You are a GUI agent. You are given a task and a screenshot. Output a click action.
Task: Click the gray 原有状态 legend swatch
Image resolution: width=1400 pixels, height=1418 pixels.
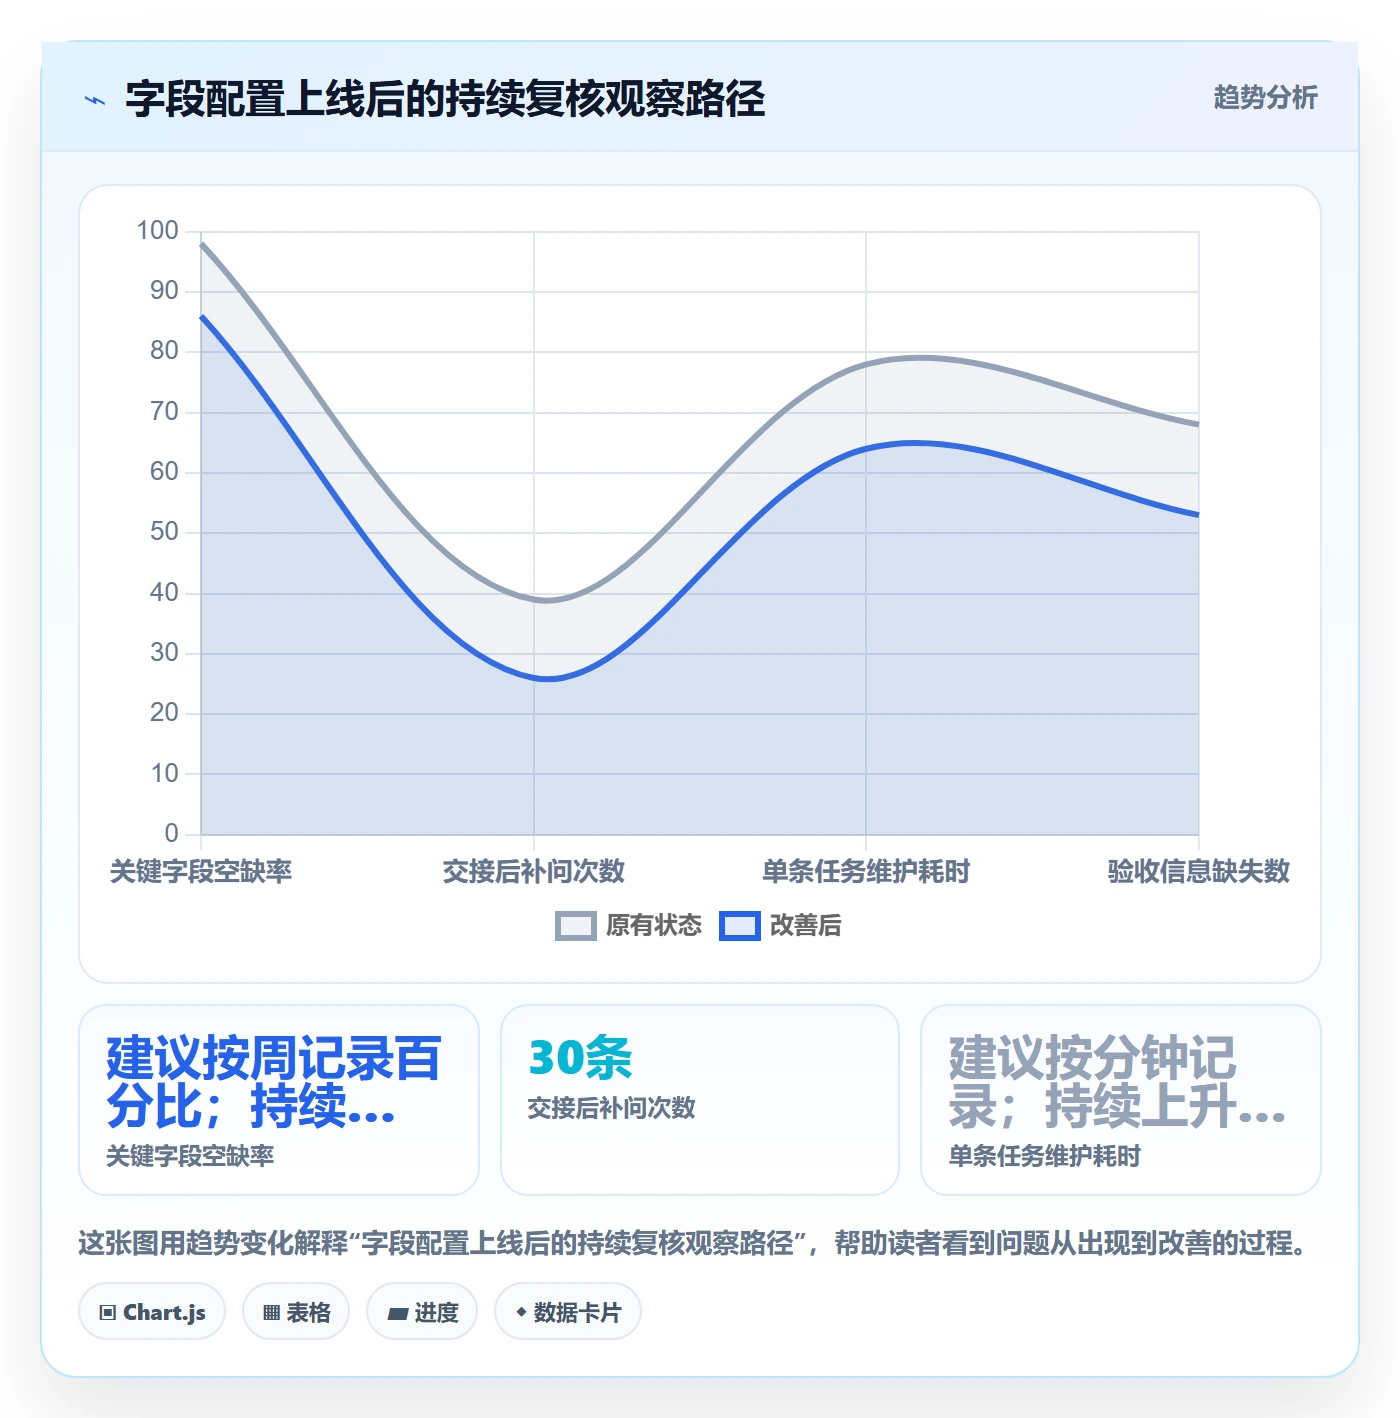tap(575, 926)
